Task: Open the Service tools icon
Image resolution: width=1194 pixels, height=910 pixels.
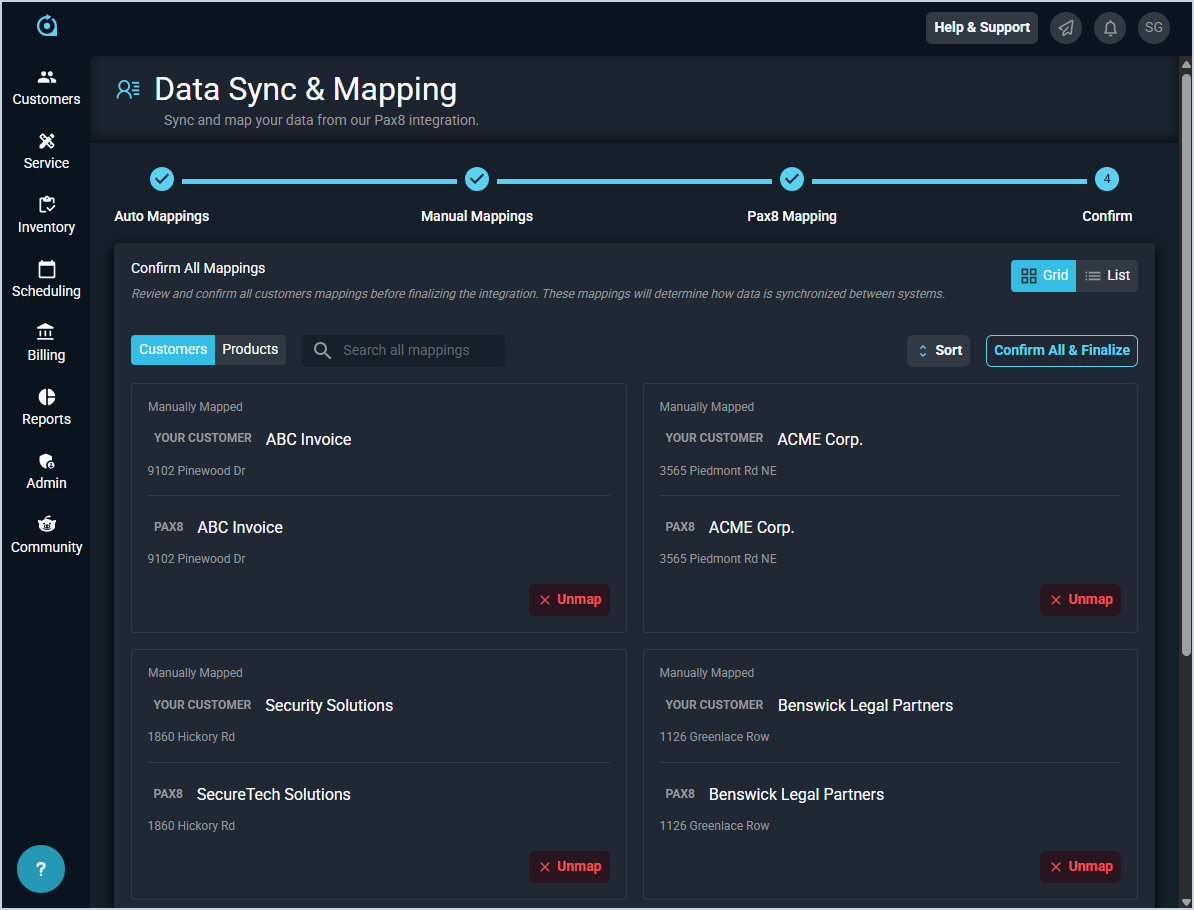Action: [x=46, y=142]
